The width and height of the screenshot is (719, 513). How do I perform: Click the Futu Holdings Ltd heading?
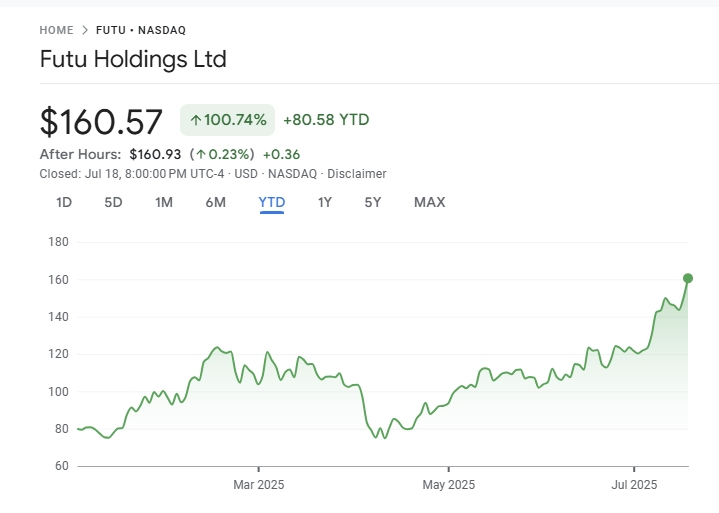[133, 59]
